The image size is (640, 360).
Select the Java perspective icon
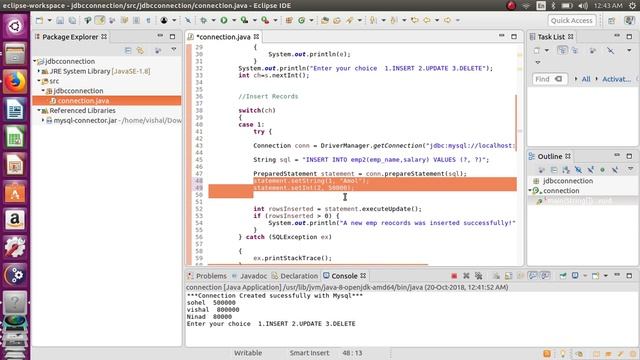coord(629,20)
